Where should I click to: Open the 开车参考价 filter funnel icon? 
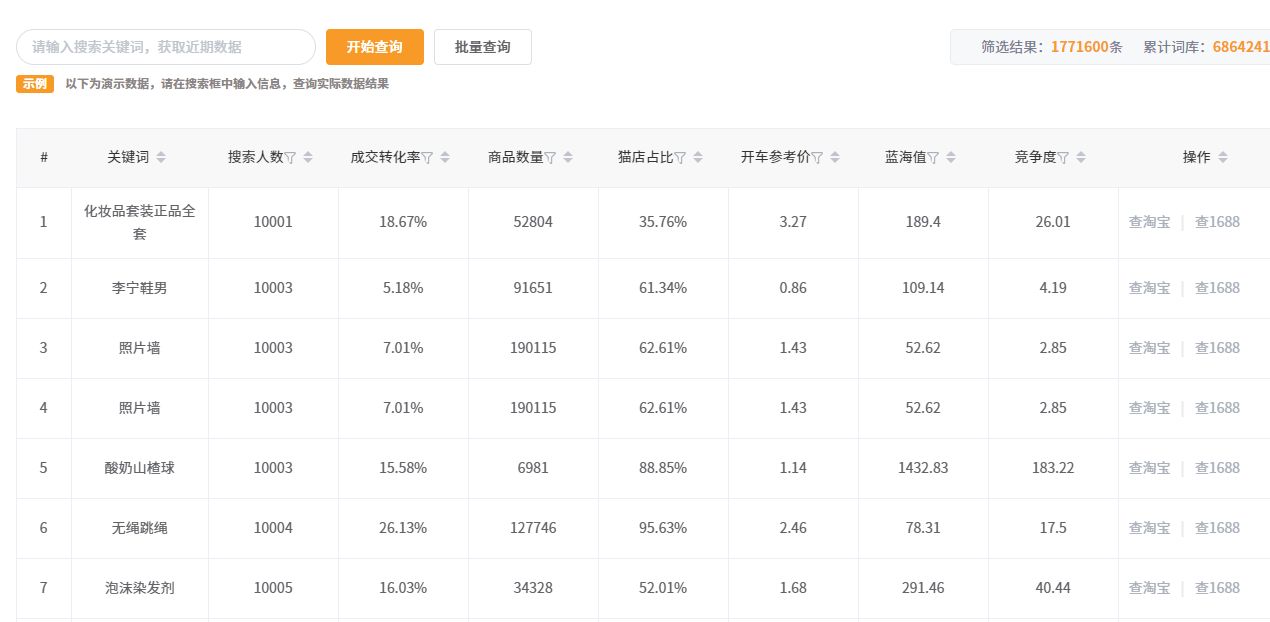[817, 157]
